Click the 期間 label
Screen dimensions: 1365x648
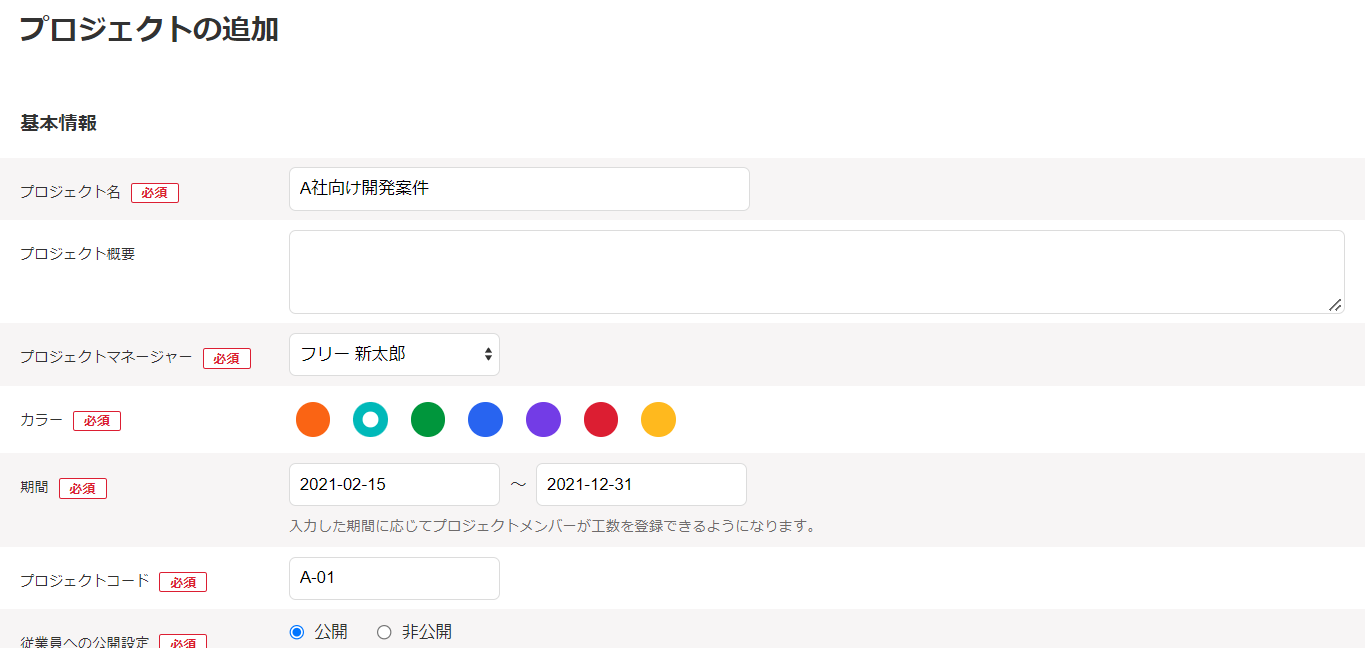click(34, 488)
